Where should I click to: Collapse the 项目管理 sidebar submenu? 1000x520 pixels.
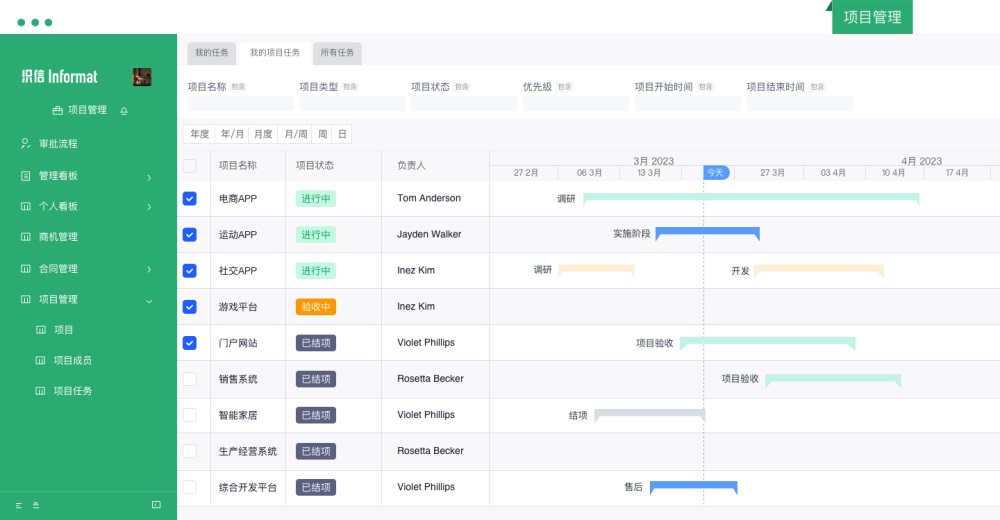pos(149,300)
